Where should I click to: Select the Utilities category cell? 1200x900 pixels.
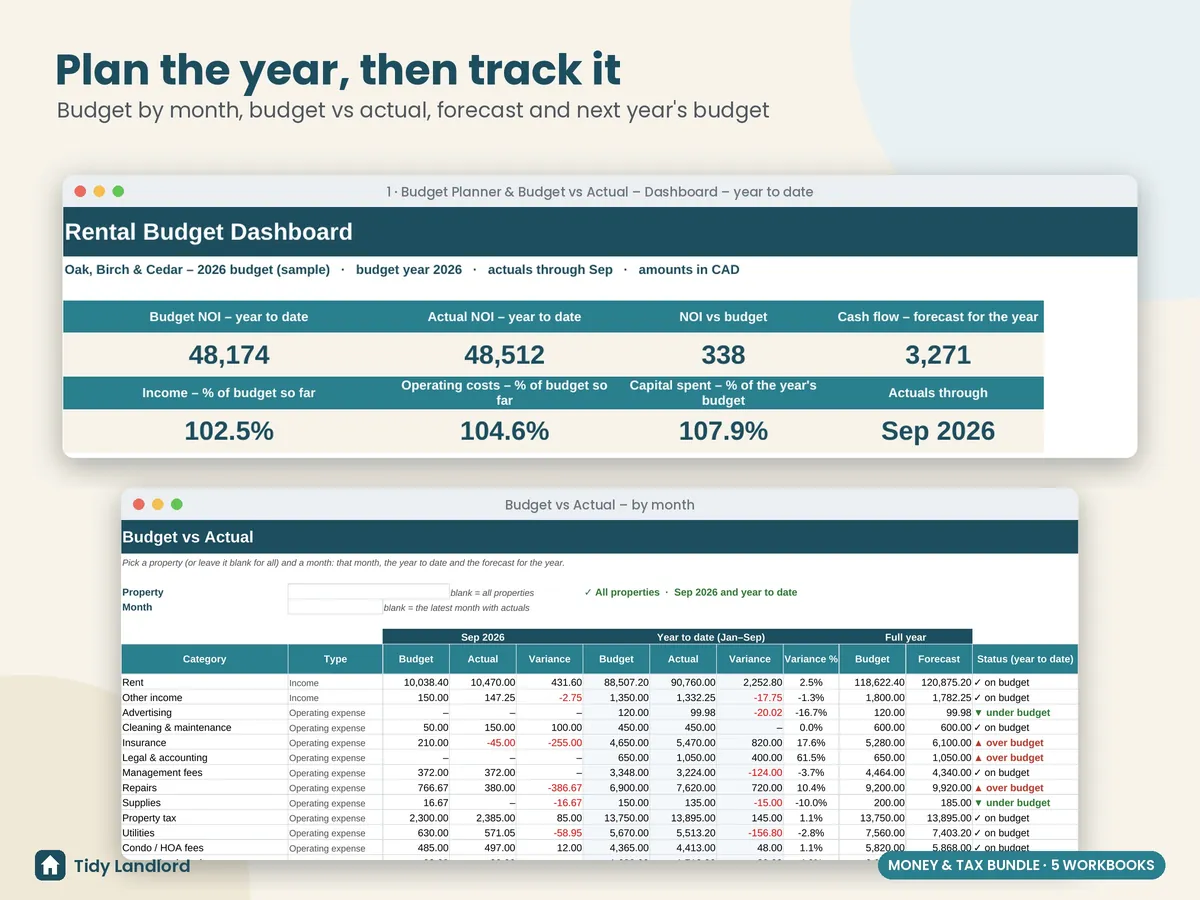pyautogui.click(x=204, y=833)
